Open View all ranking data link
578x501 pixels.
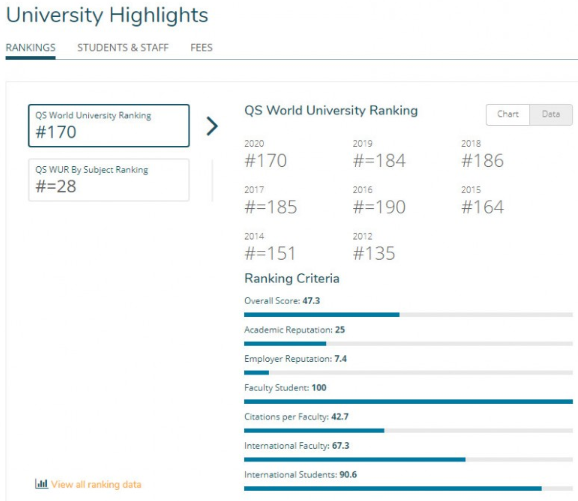tap(96, 484)
